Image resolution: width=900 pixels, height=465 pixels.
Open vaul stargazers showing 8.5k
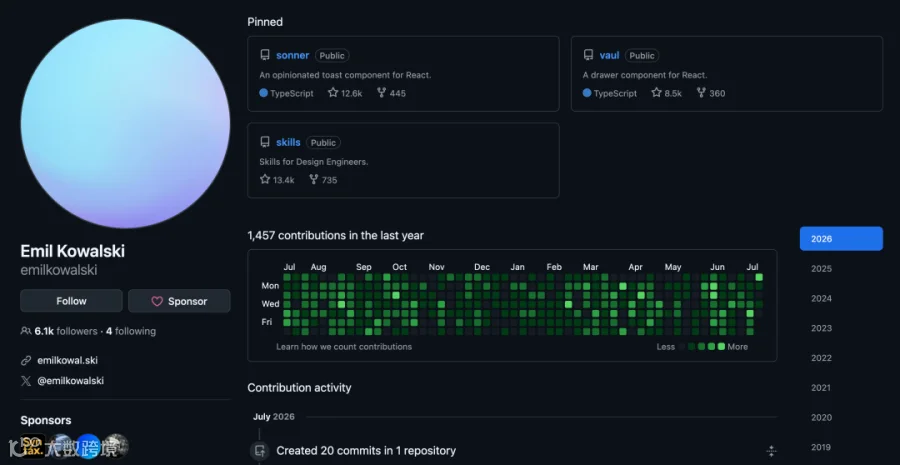666,93
